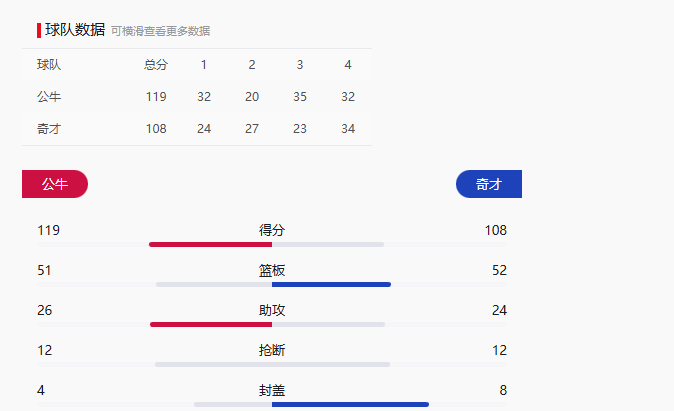Click the quarter 3 column header

point(300,65)
